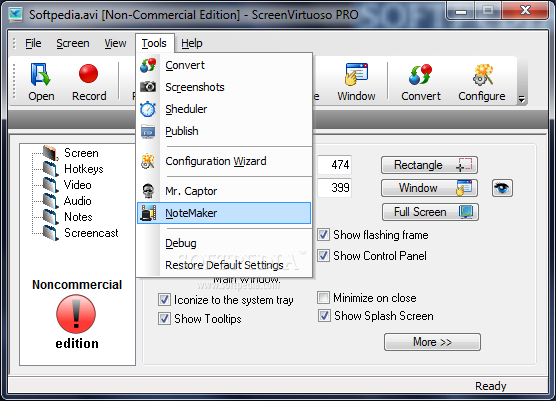Uncheck Show Splash Screen
Screen dimensions: 556x401
point(324,316)
